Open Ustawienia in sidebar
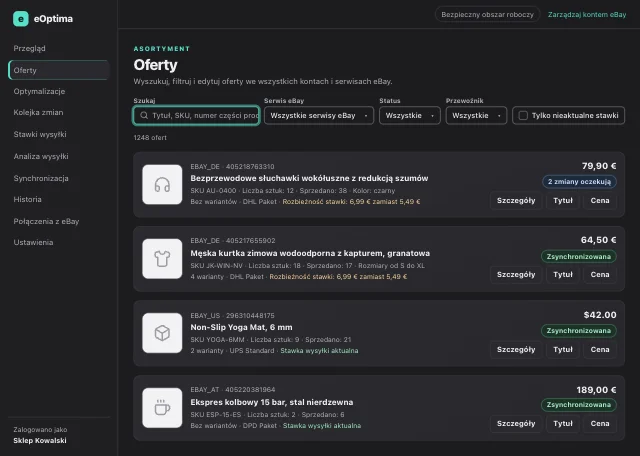Image resolution: width=640 pixels, height=456 pixels. pyautogui.click(x=58, y=242)
